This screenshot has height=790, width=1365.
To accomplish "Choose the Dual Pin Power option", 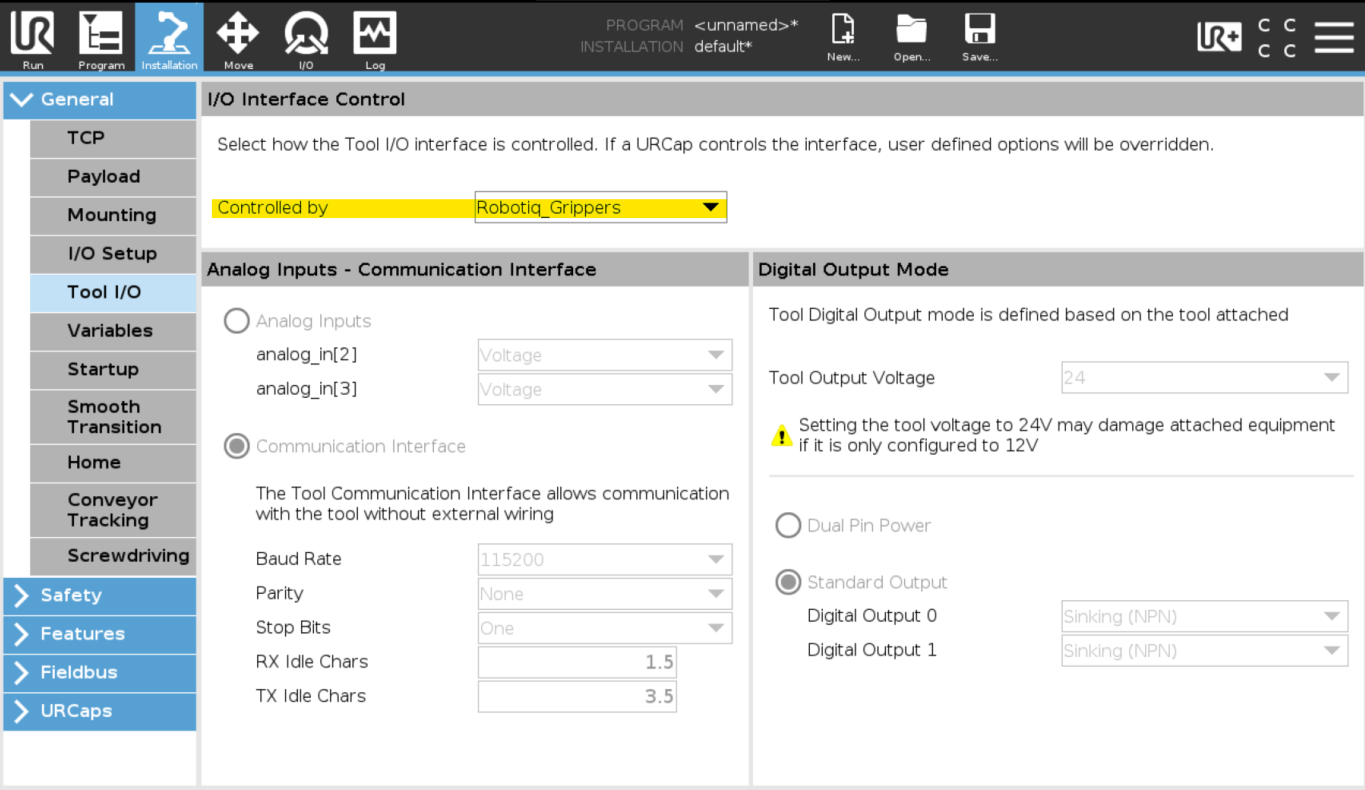I will click(788, 525).
